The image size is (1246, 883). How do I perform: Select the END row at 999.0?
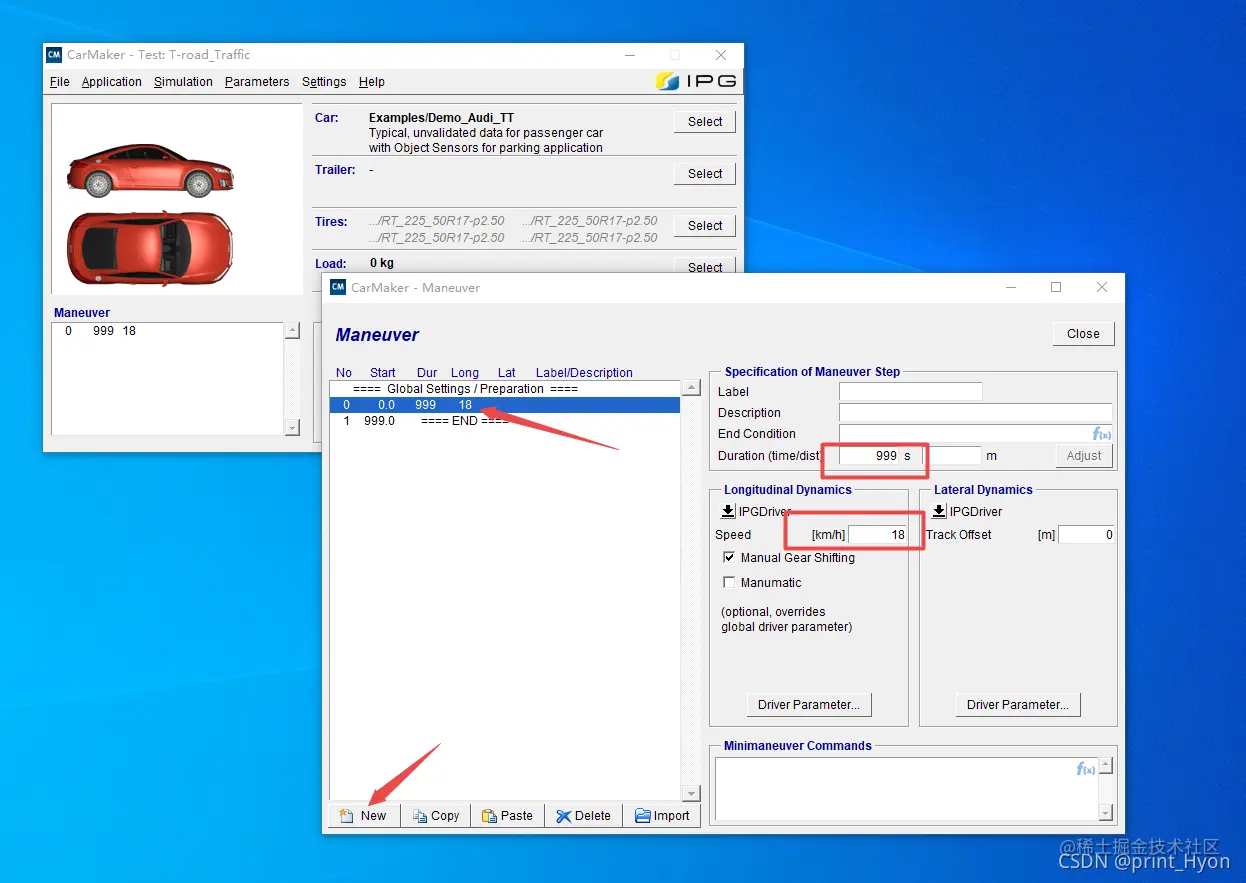coord(505,421)
